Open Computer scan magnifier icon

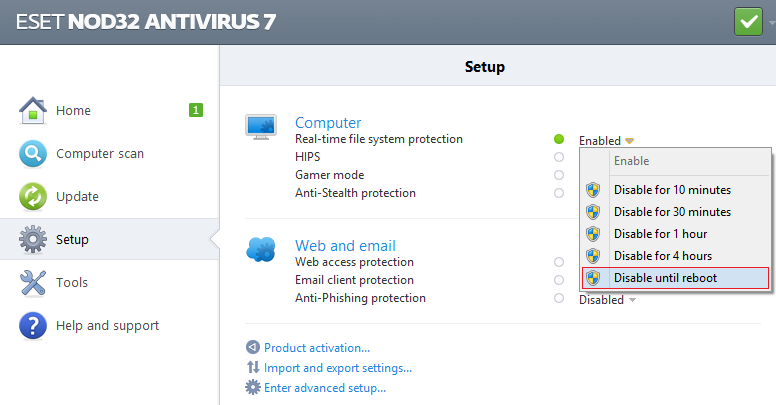pos(33,154)
